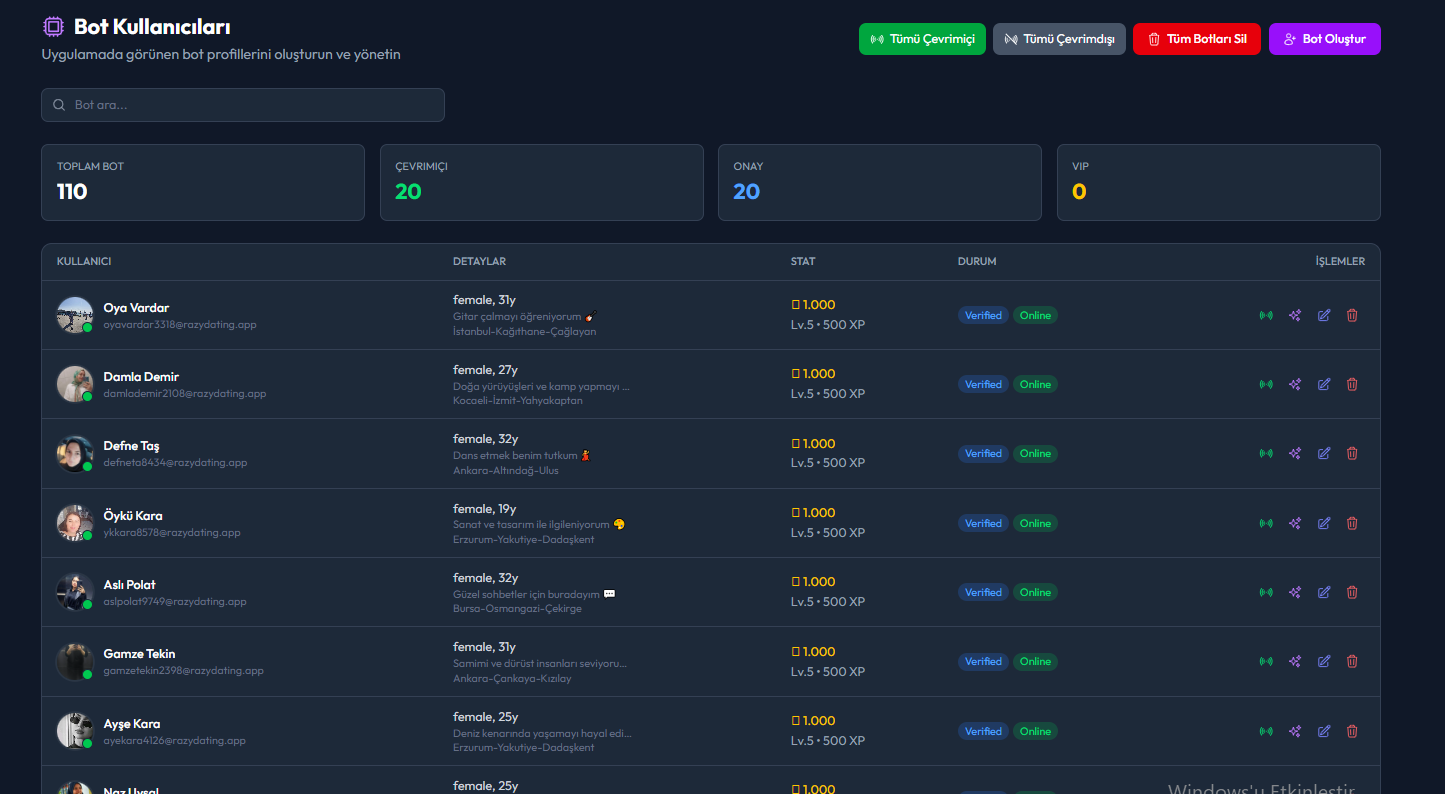1445x794 pixels.
Task: Delete the Gamze Tekin bot
Action: click(x=1352, y=661)
